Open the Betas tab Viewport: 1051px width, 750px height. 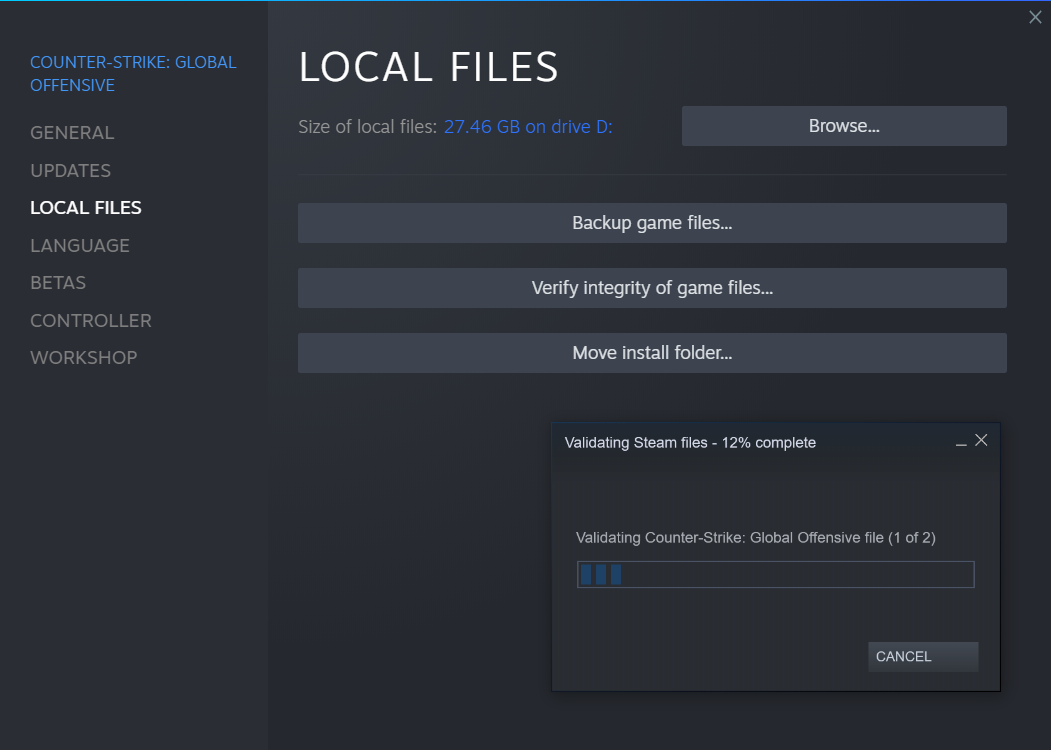pyautogui.click(x=58, y=283)
